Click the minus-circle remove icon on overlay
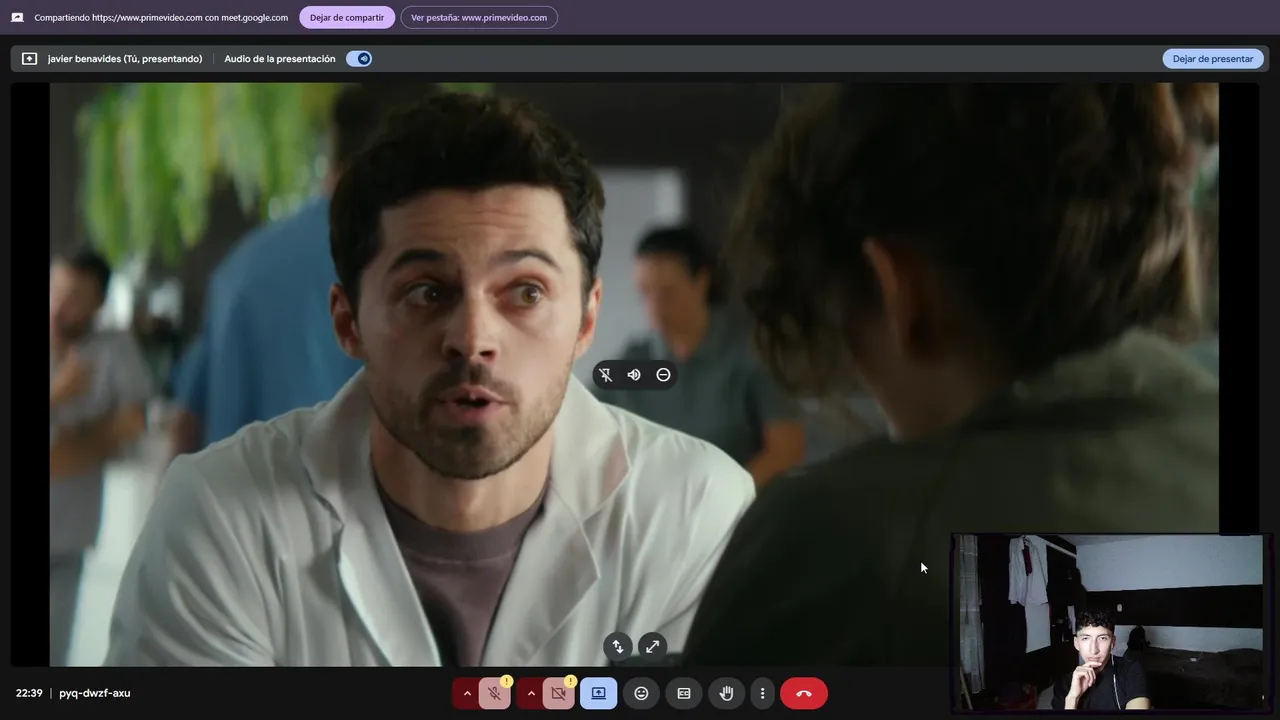1280x720 pixels. [x=663, y=375]
